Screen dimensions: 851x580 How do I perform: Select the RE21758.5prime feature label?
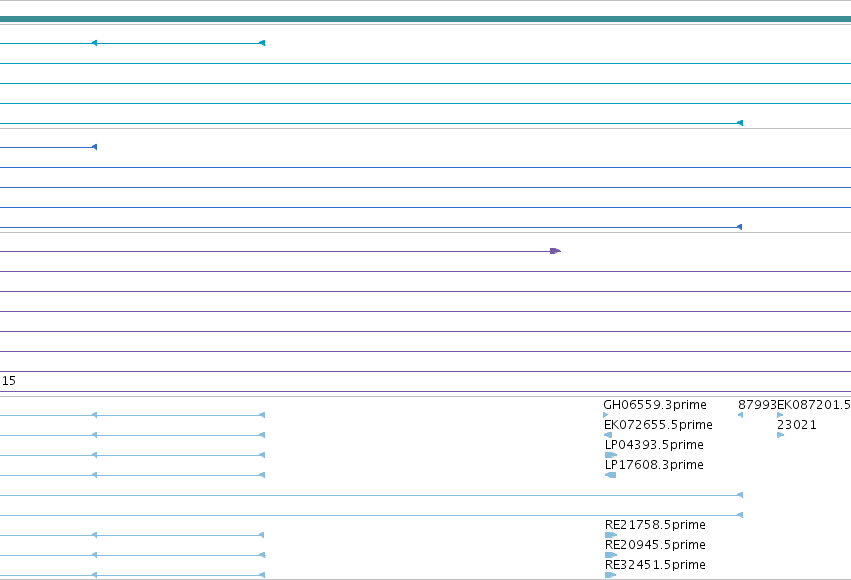tap(655, 525)
